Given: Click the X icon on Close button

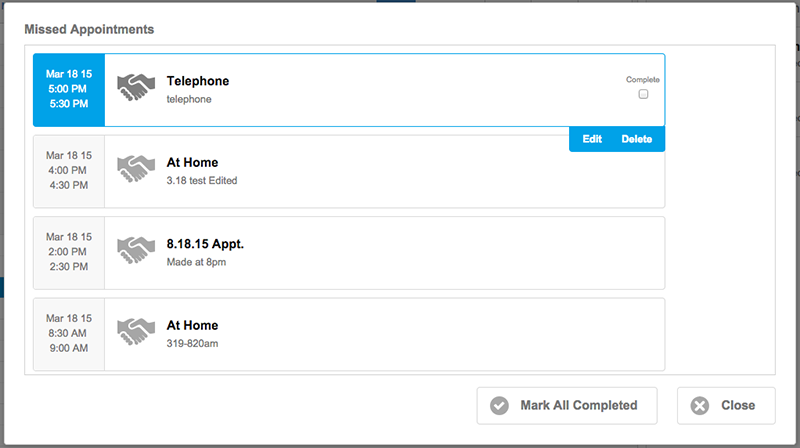Looking at the screenshot, I should [699, 406].
